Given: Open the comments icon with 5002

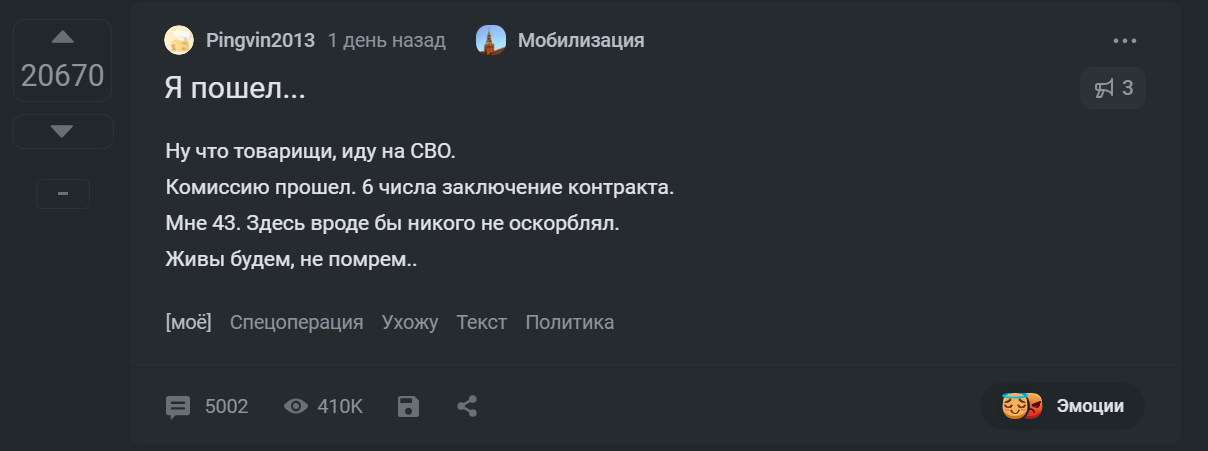Looking at the screenshot, I should click(178, 406).
